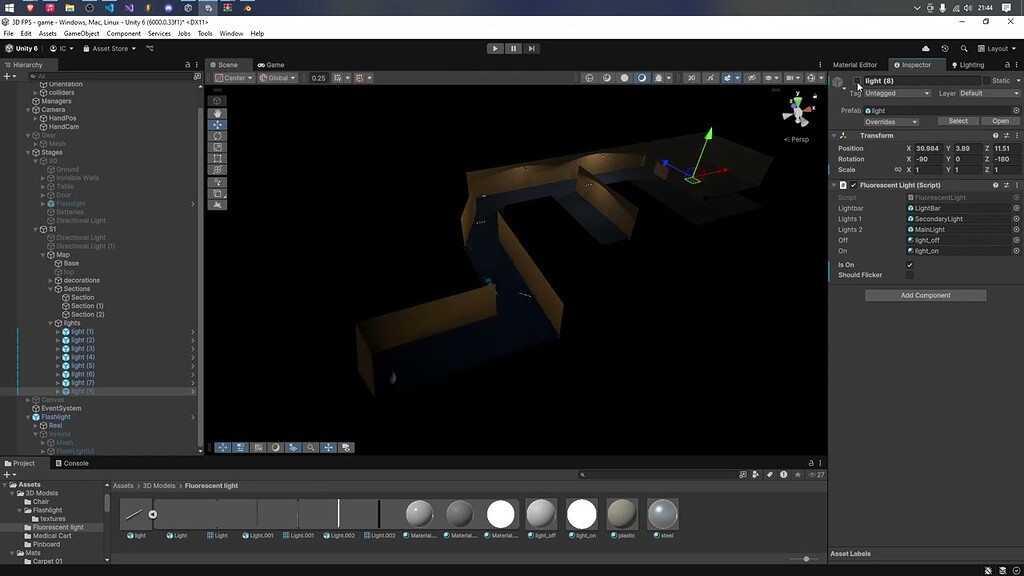1024x576 pixels.
Task: Enable the Should Flicker checkbox
Action: point(908,274)
